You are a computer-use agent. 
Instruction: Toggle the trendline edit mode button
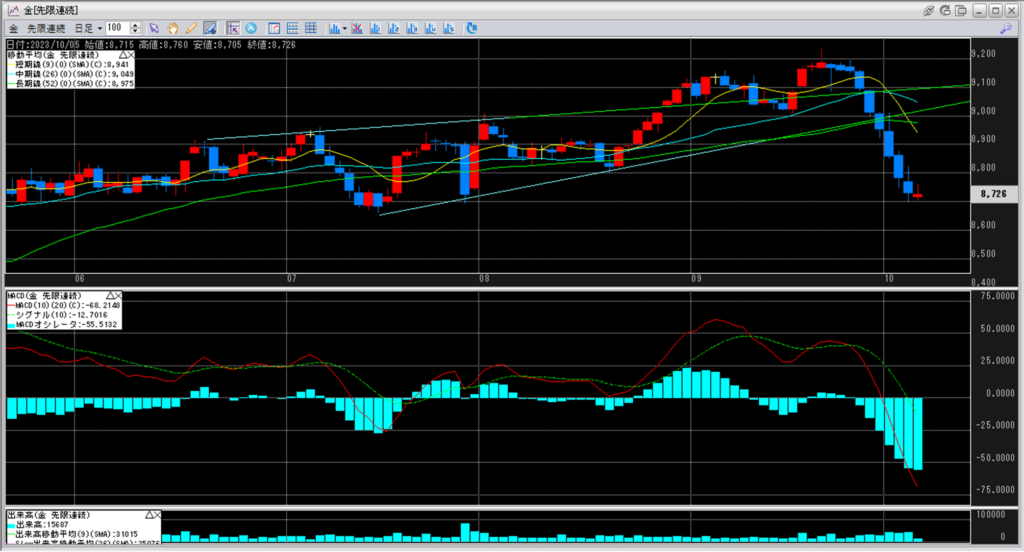coord(209,28)
